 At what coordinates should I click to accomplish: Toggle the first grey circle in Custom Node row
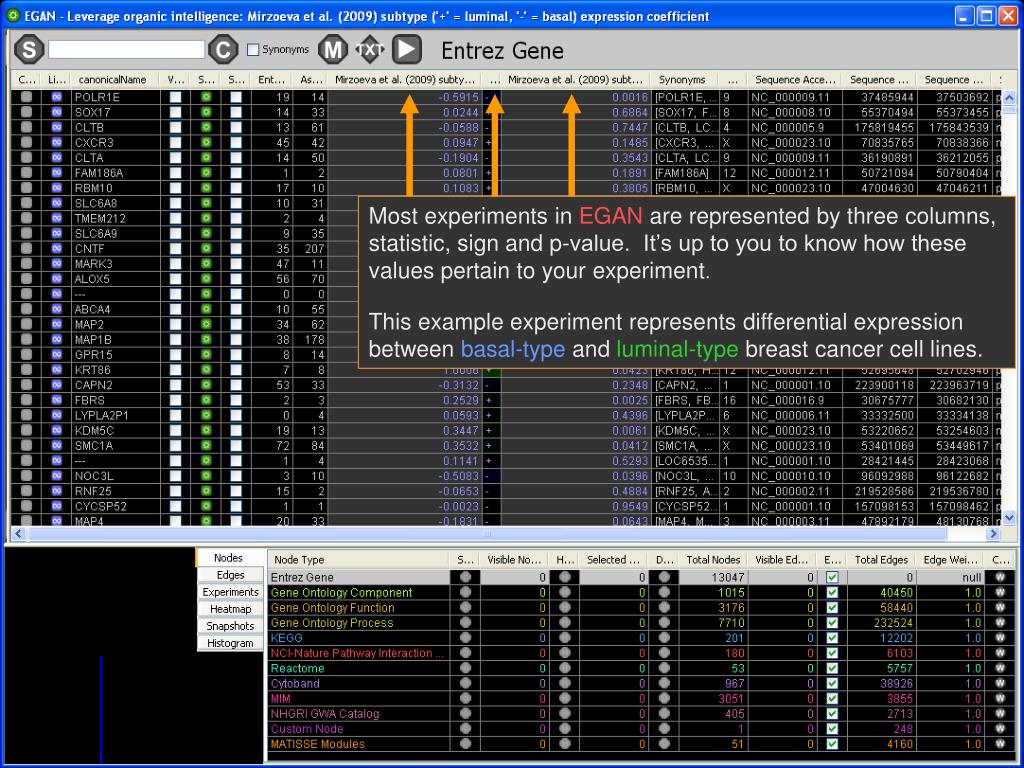pos(466,729)
